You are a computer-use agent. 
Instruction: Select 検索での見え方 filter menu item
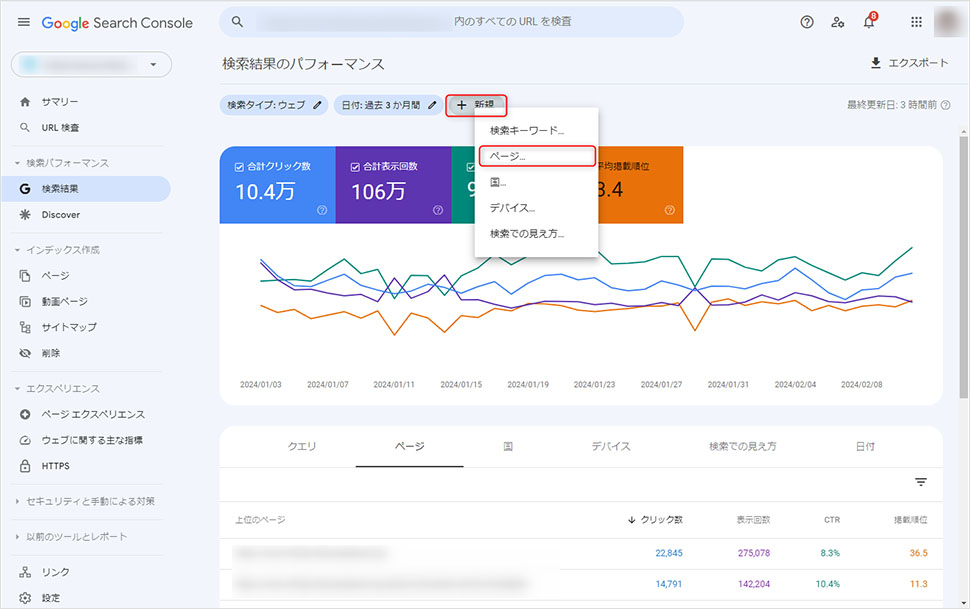pyautogui.click(x=536, y=234)
